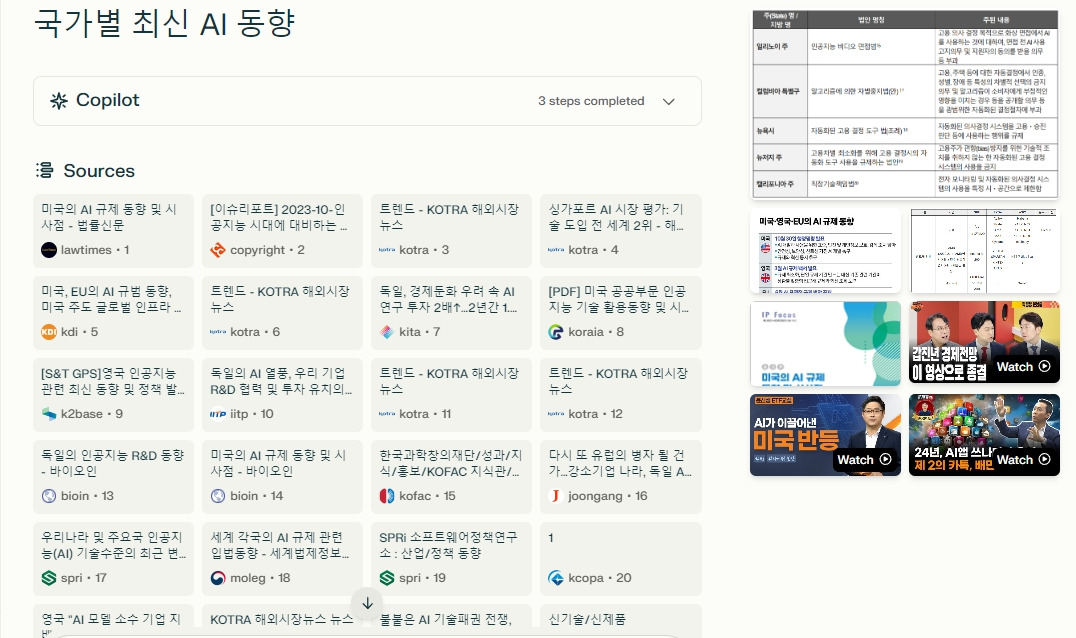Open the 독일, 경제둔화 우려 속 AI card
The height and width of the screenshot is (638, 1076).
pyautogui.click(x=451, y=313)
